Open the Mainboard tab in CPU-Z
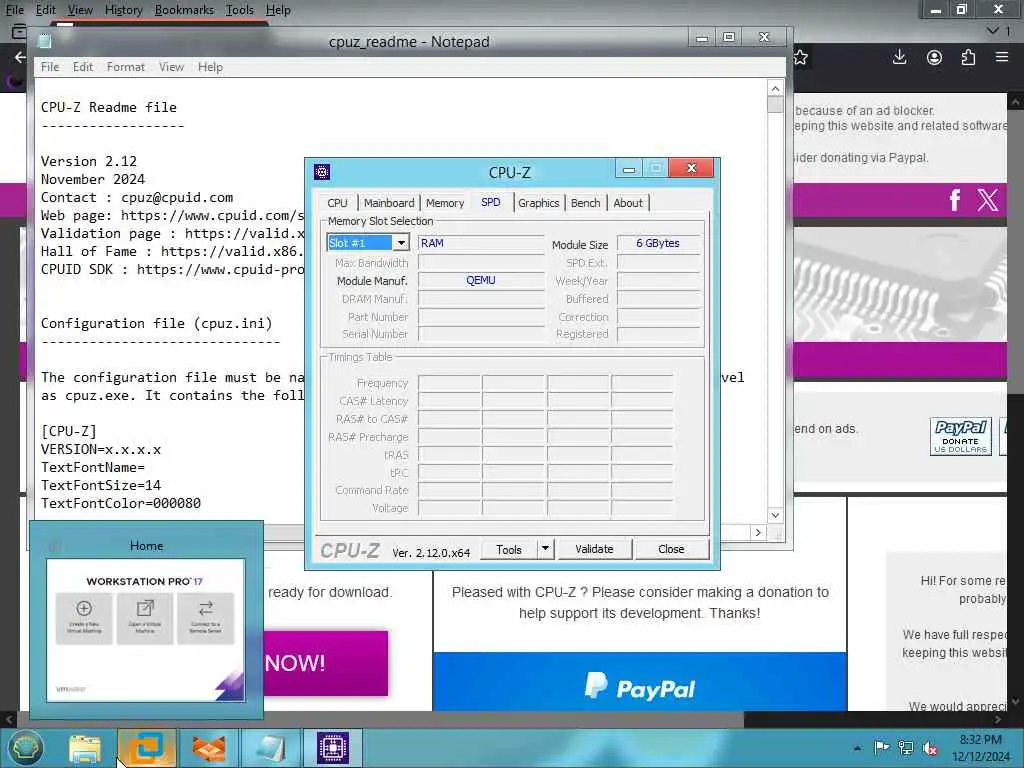Viewport: 1024px width, 768px height. tap(389, 203)
